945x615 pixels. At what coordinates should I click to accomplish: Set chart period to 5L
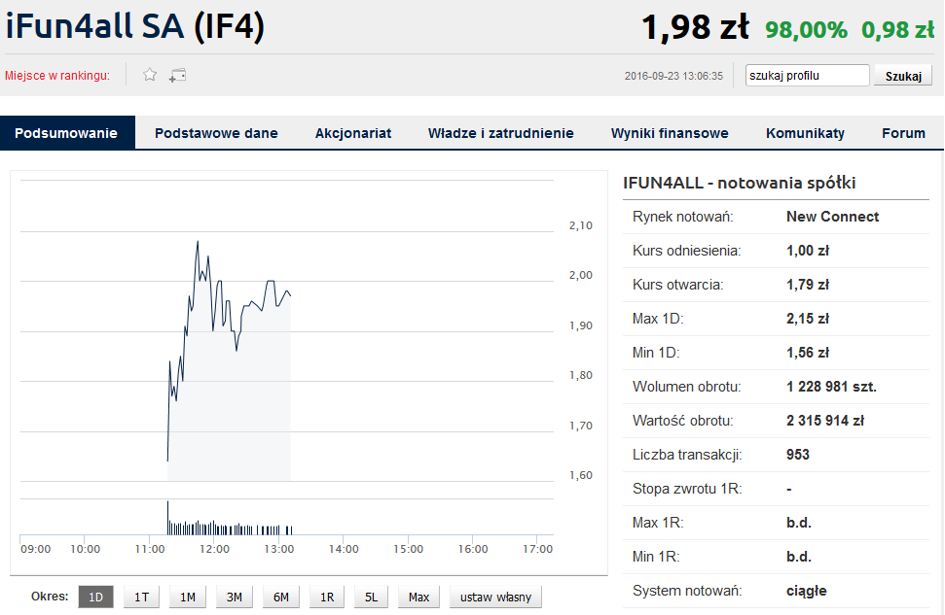tap(372, 597)
